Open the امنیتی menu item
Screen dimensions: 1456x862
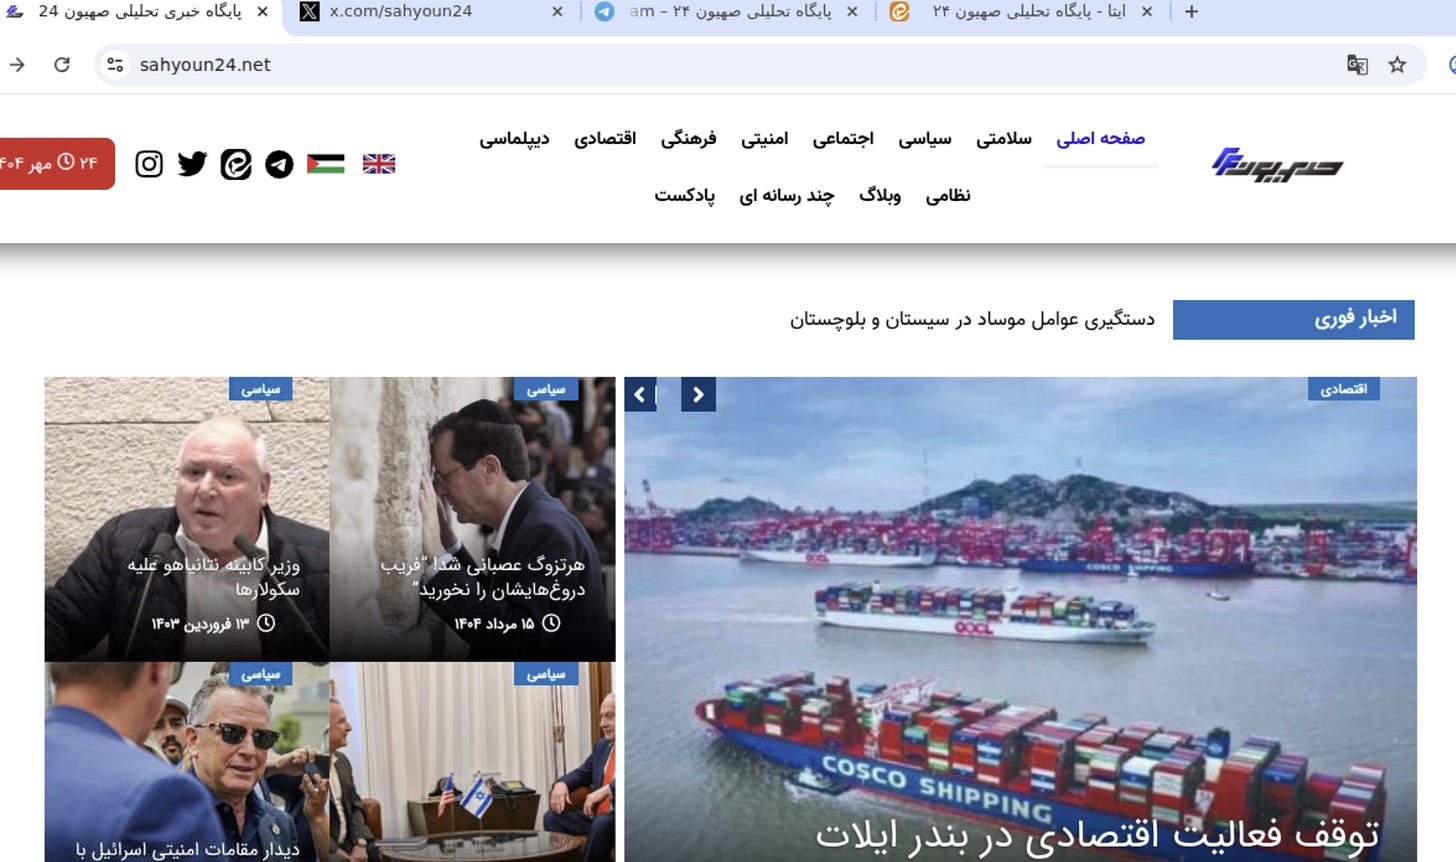(765, 139)
